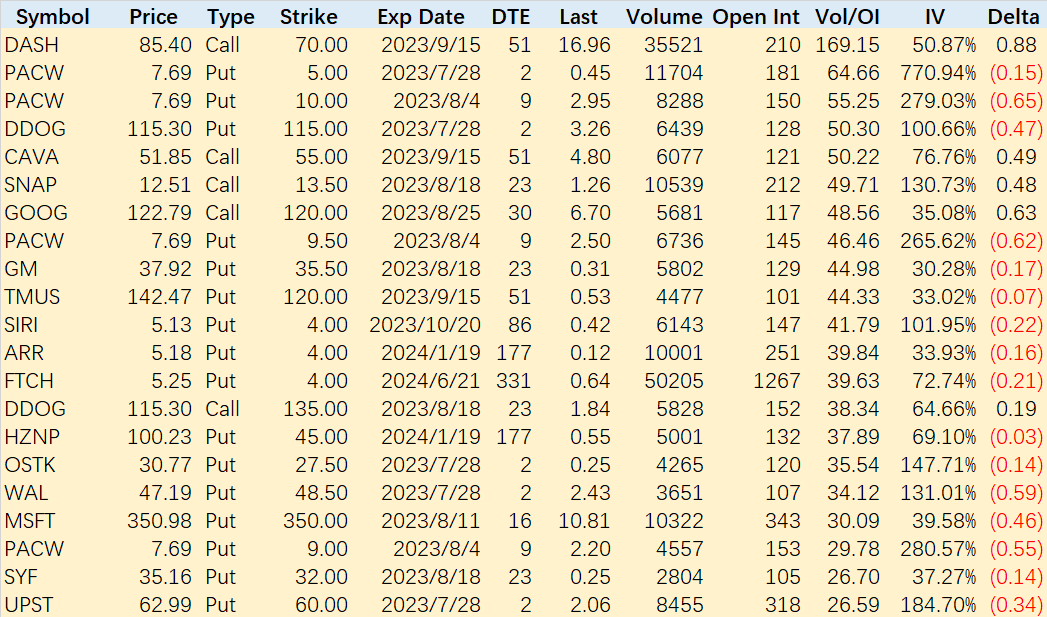
Task: Click the 85.40 price cell
Action: (166, 45)
